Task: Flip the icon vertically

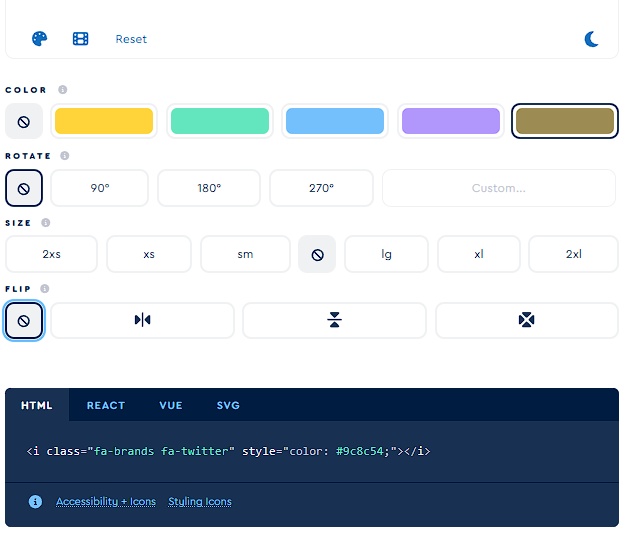Action: coord(335,320)
